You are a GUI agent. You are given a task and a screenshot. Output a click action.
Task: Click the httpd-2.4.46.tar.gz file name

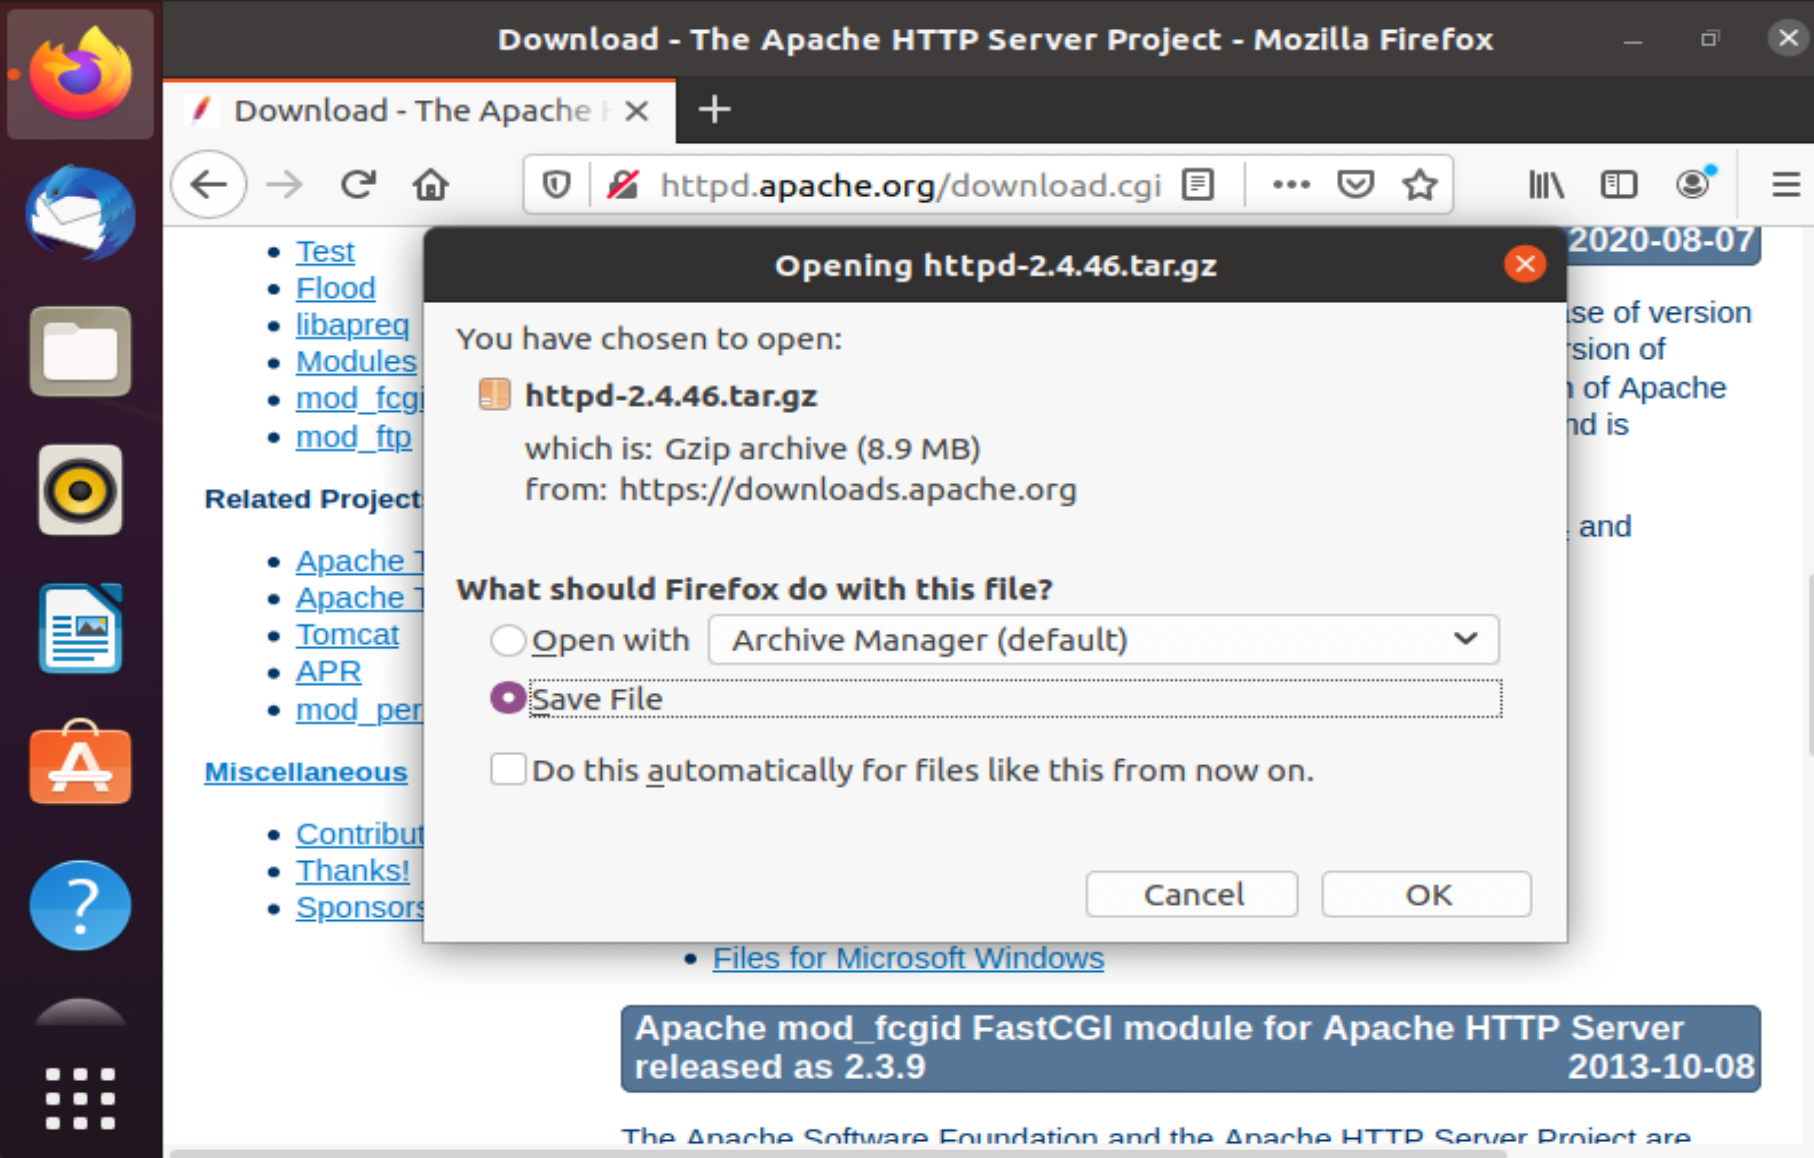click(671, 396)
